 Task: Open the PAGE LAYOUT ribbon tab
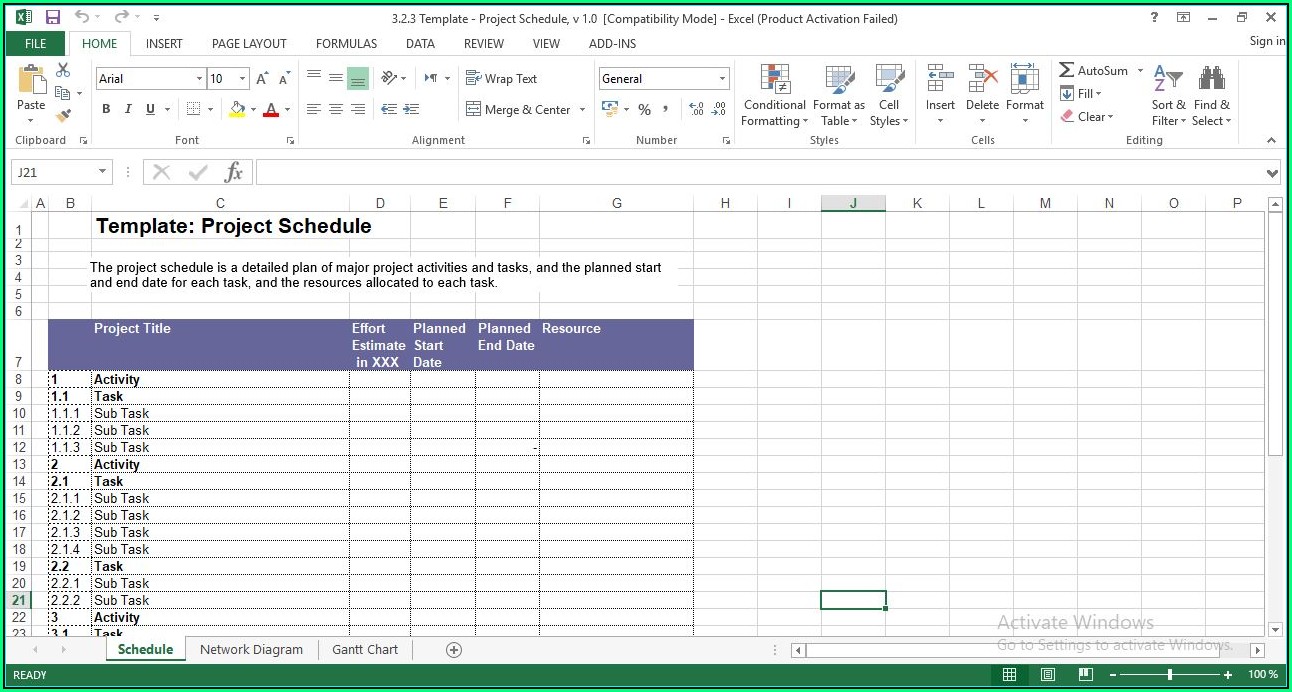(x=249, y=44)
